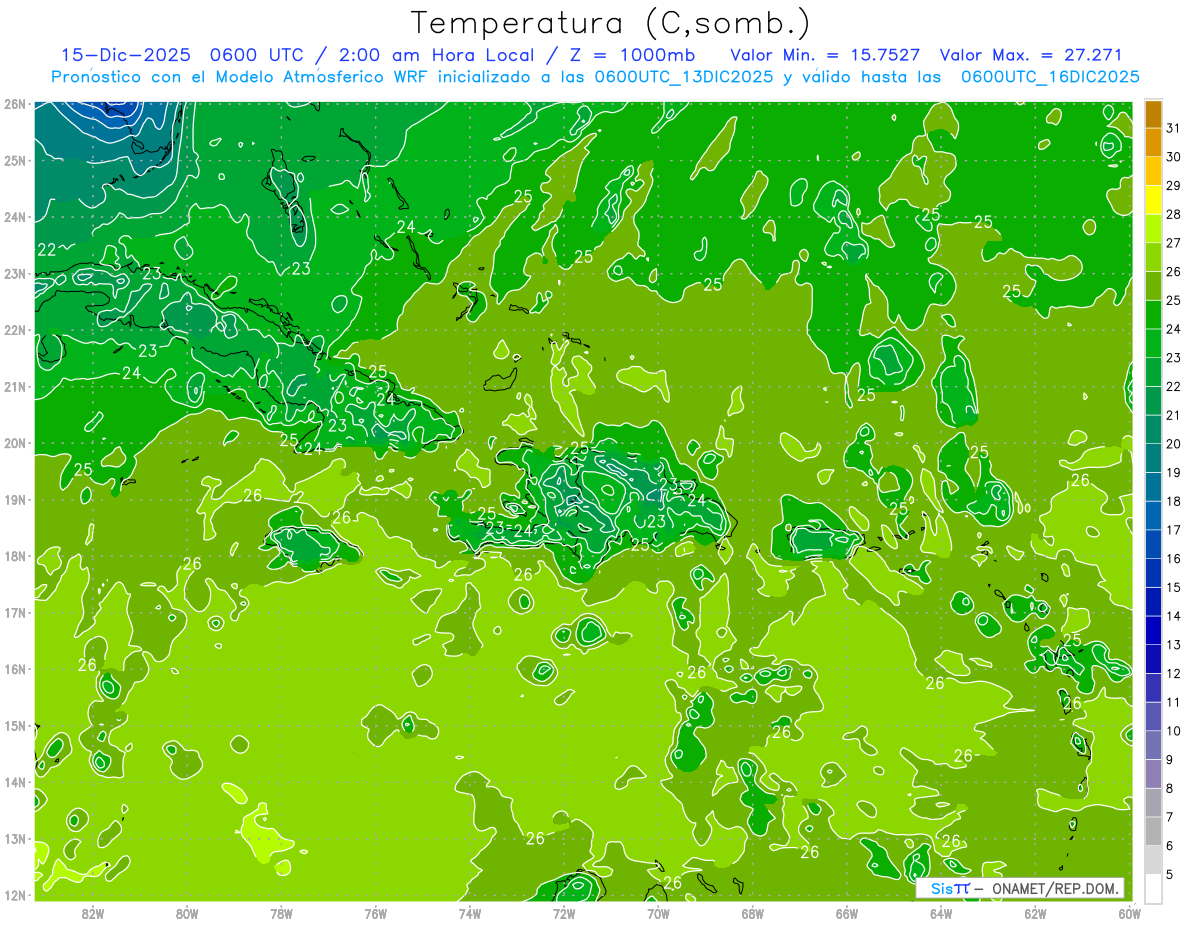Click the colorbar scale label 20
This screenshot has height=927, width=1200.
click(1174, 444)
